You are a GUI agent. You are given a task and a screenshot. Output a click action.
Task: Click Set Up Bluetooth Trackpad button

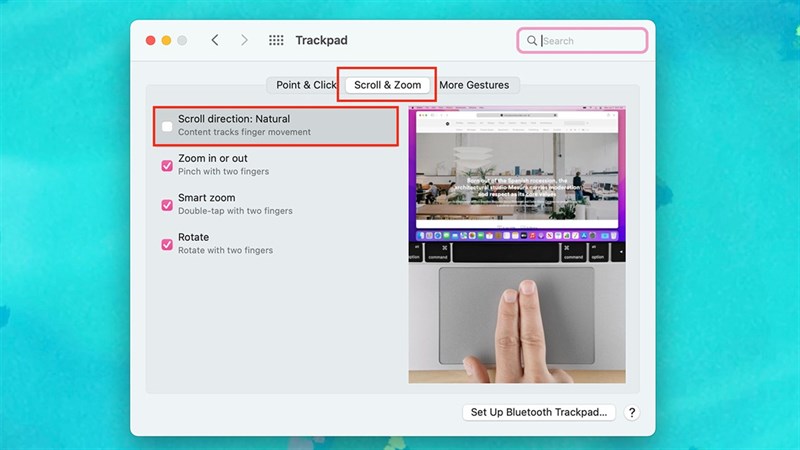click(x=539, y=412)
